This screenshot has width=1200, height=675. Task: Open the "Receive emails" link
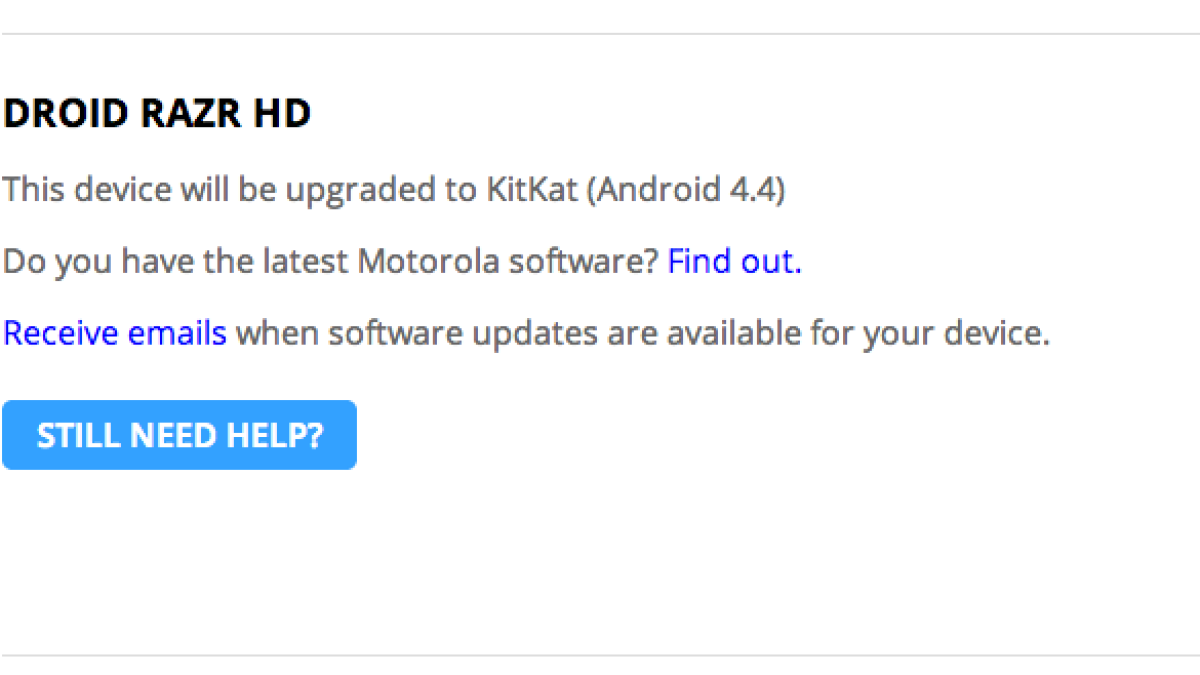coord(115,333)
